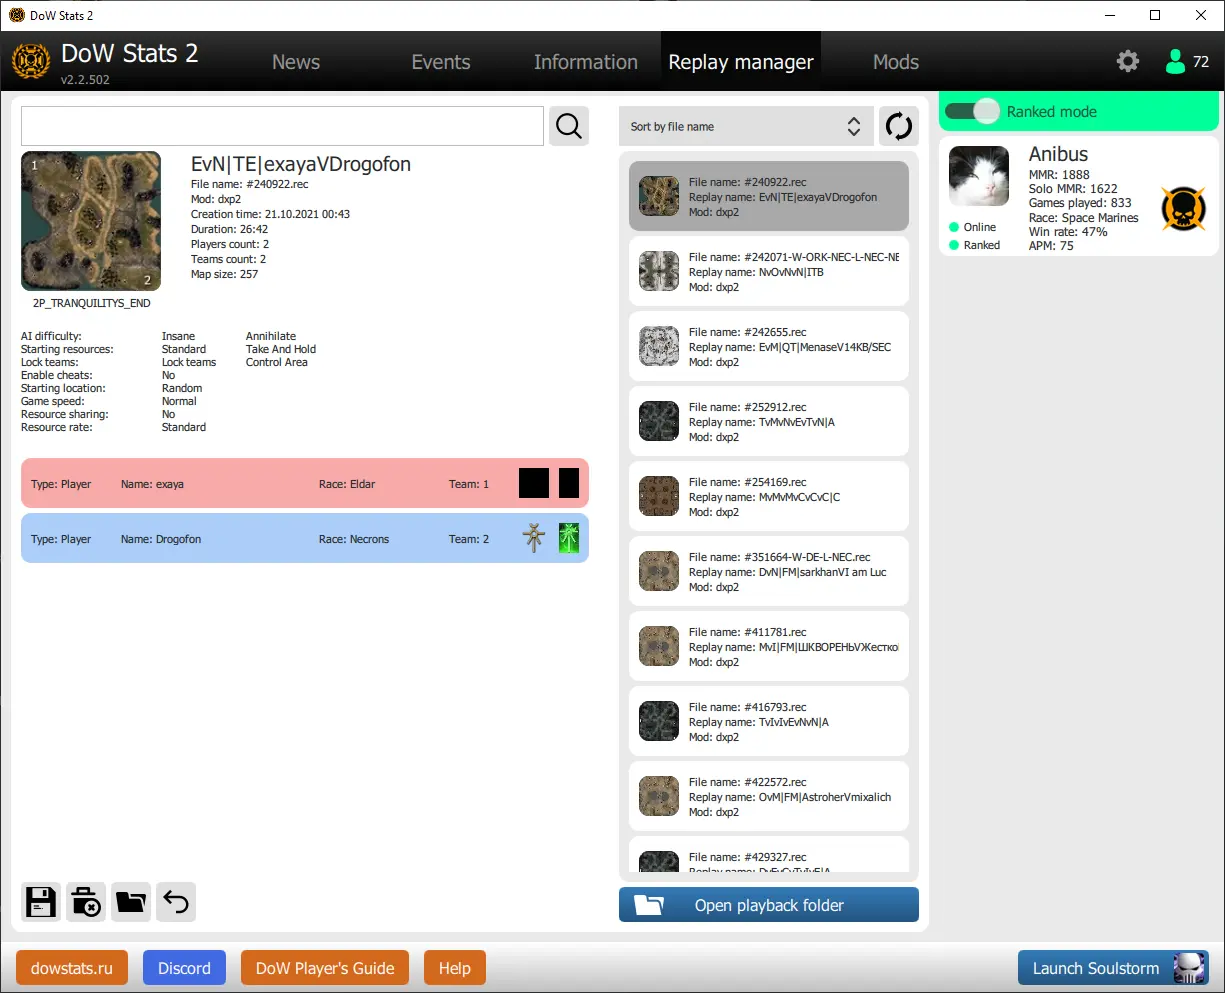Toggle Ranked mode switch
Screen dimensions: 1225x993
[x=972, y=111]
